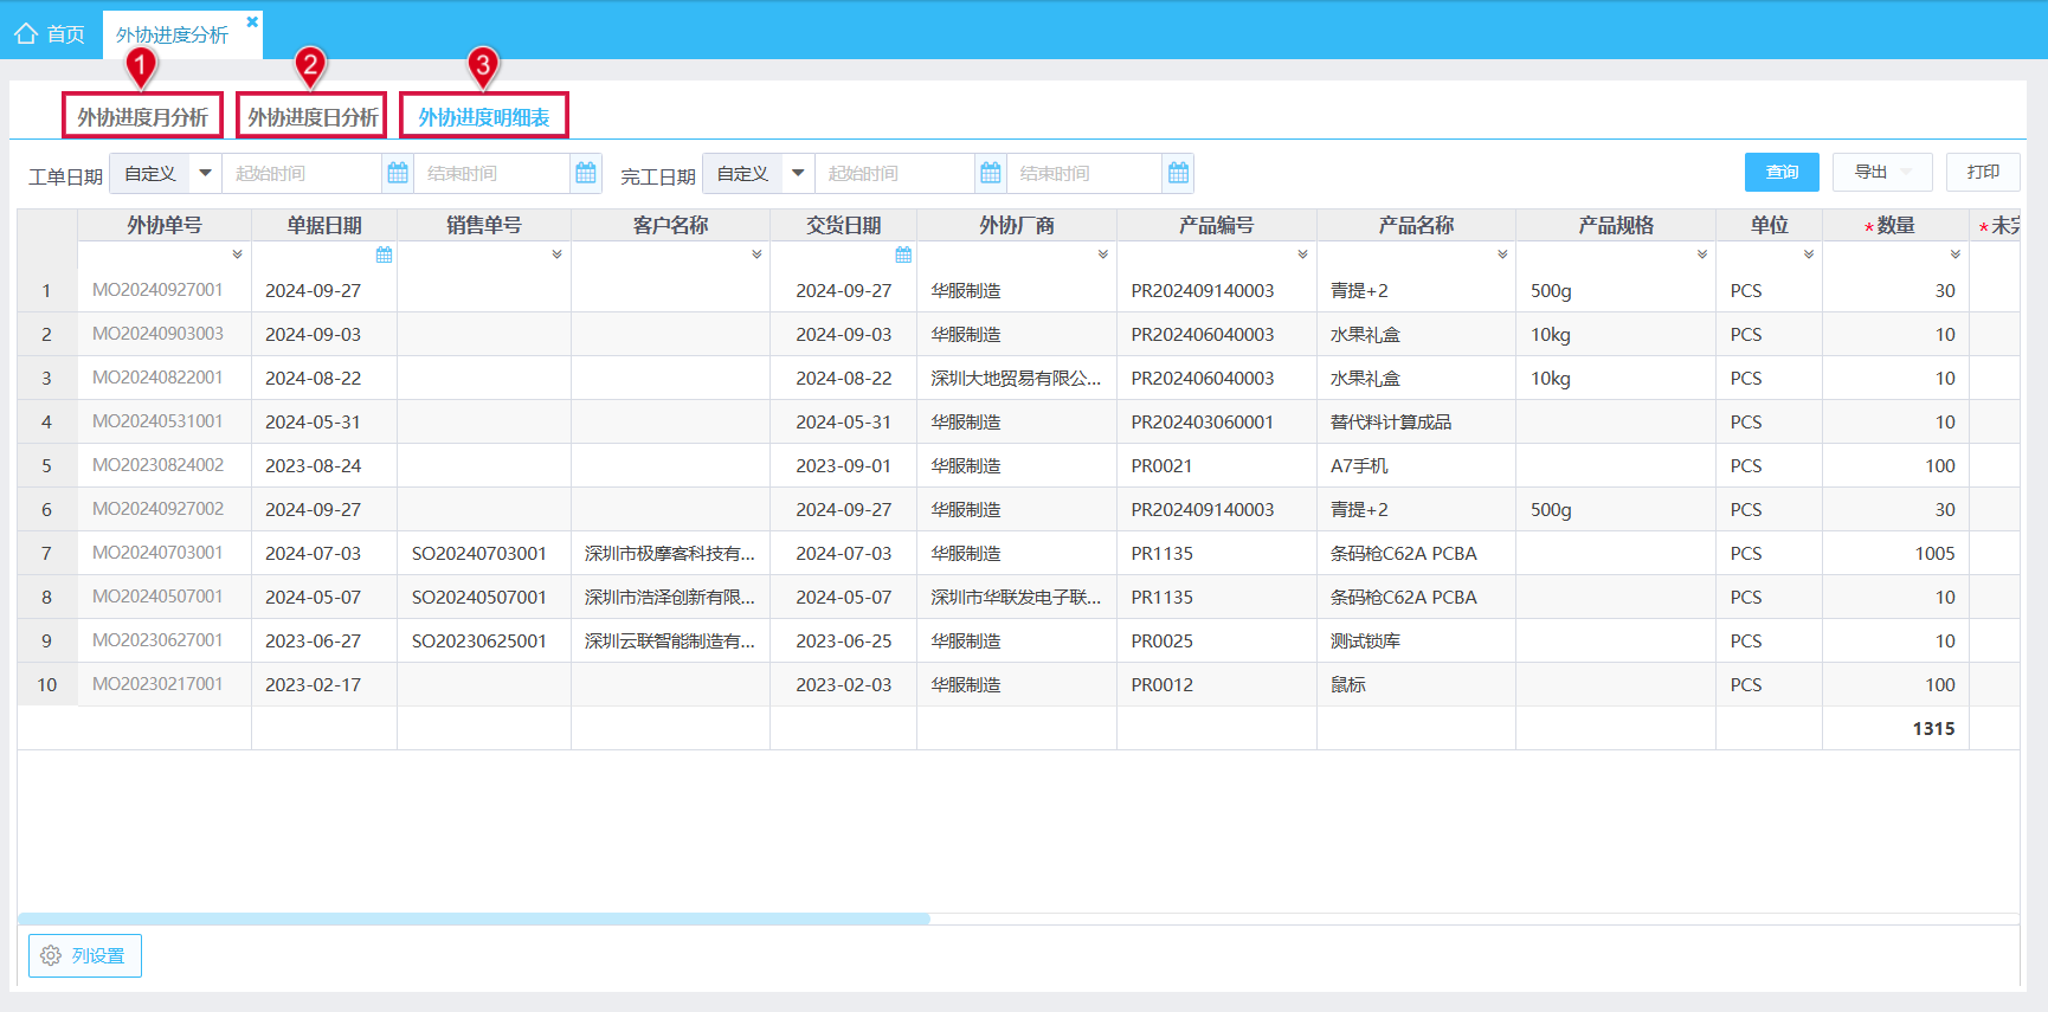The image size is (2048, 1012).
Task: Open calendar for 完工日期 start time
Action: point(990,173)
